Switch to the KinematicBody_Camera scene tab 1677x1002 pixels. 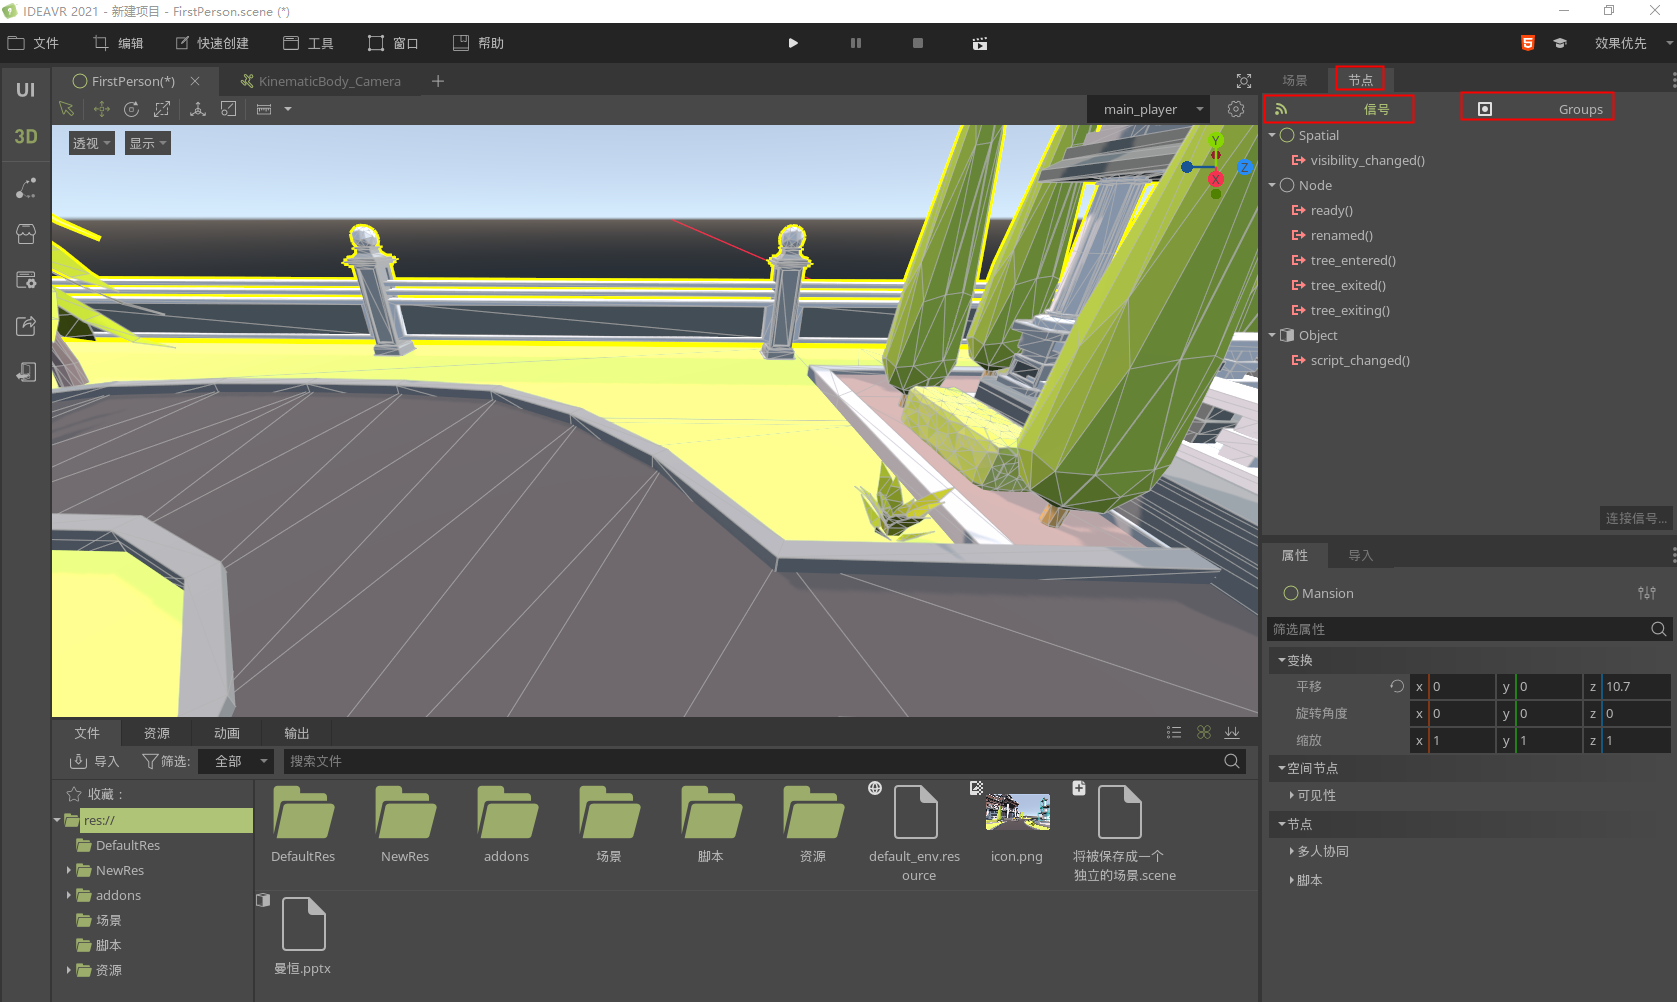[x=320, y=81]
